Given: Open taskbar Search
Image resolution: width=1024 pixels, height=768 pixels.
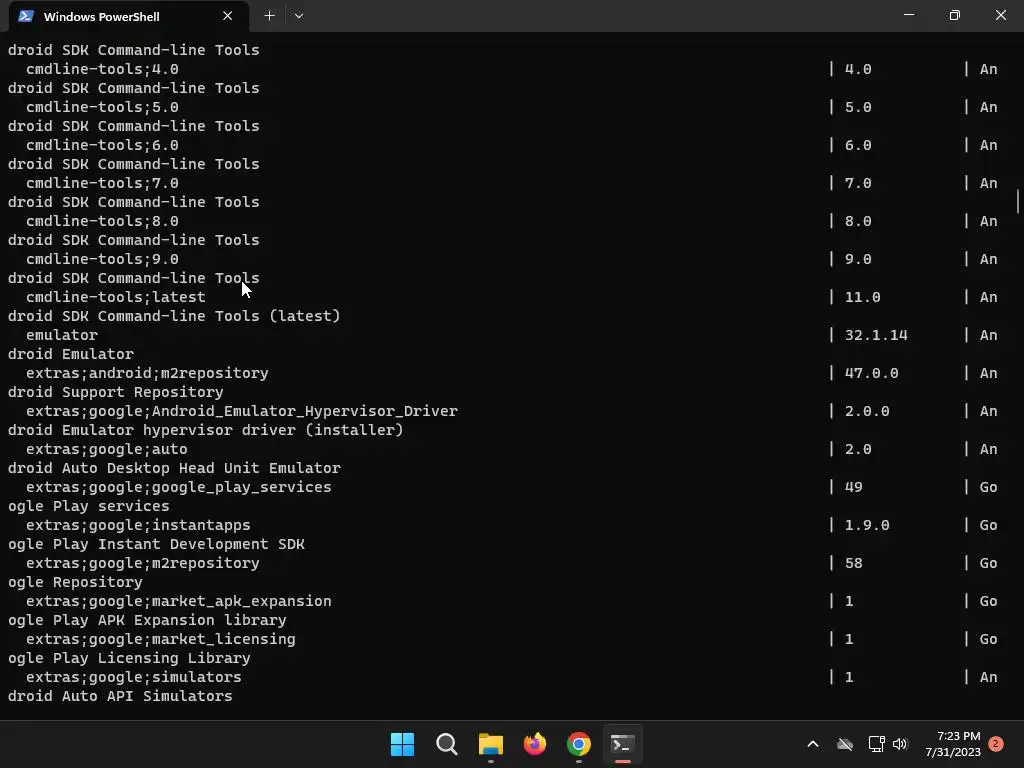Looking at the screenshot, I should (x=447, y=744).
